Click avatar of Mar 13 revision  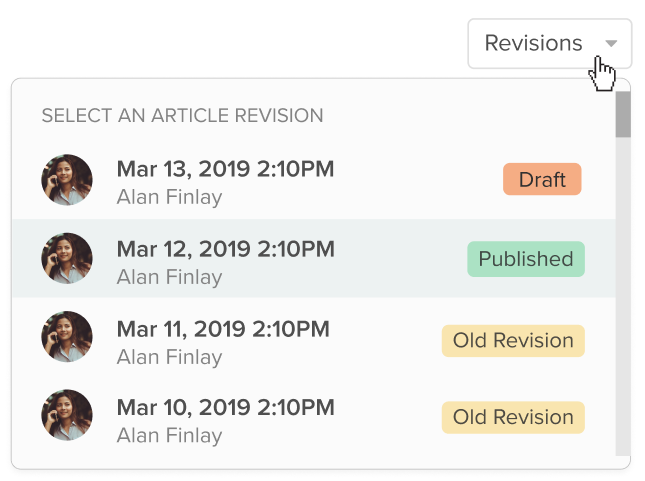click(67, 181)
